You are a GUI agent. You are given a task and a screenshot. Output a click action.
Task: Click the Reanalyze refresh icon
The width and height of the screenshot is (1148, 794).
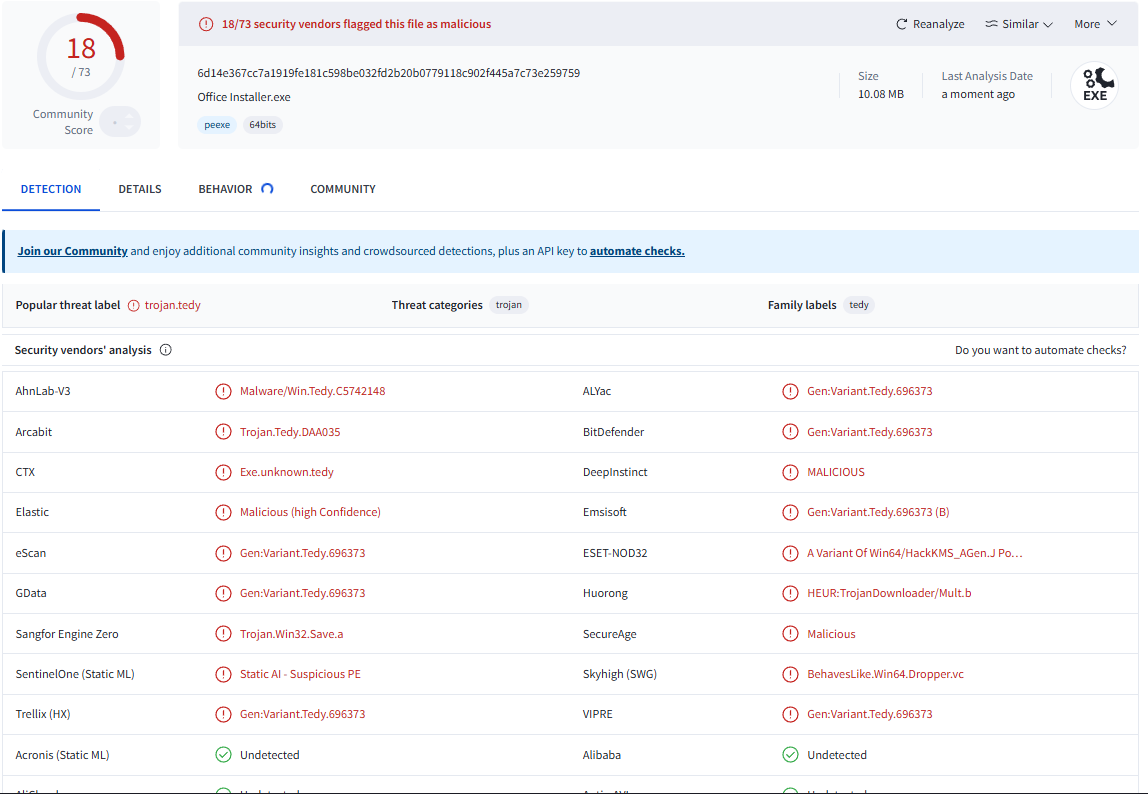[901, 24]
